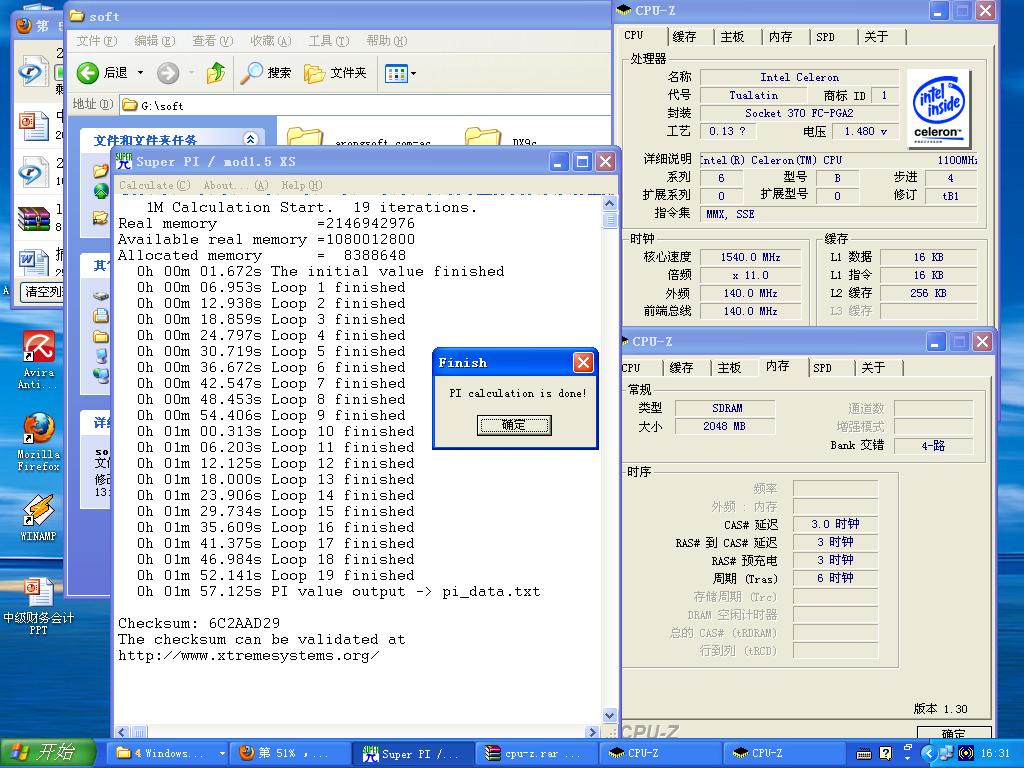This screenshot has height=768, width=1024.
Task: Click the green Back arrow in Explorer
Action: pyautogui.click(x=88, y=72)
